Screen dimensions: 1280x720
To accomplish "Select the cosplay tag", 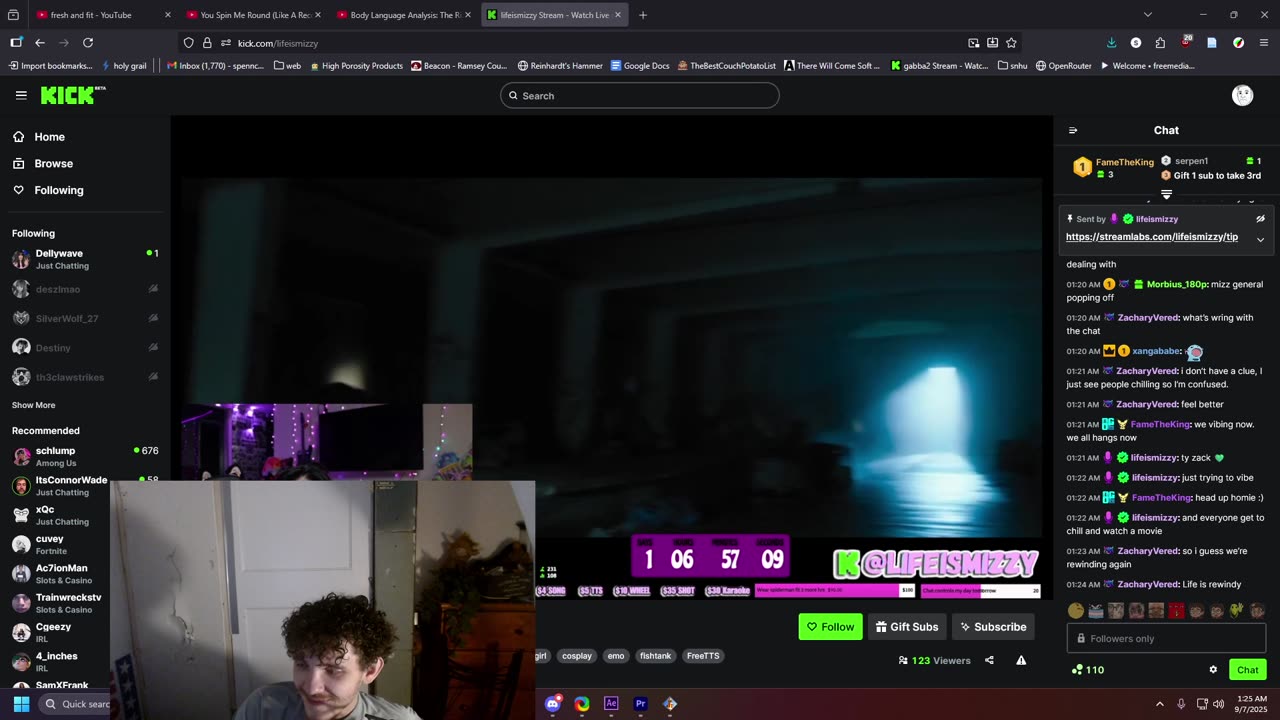I will coord(577,656).
